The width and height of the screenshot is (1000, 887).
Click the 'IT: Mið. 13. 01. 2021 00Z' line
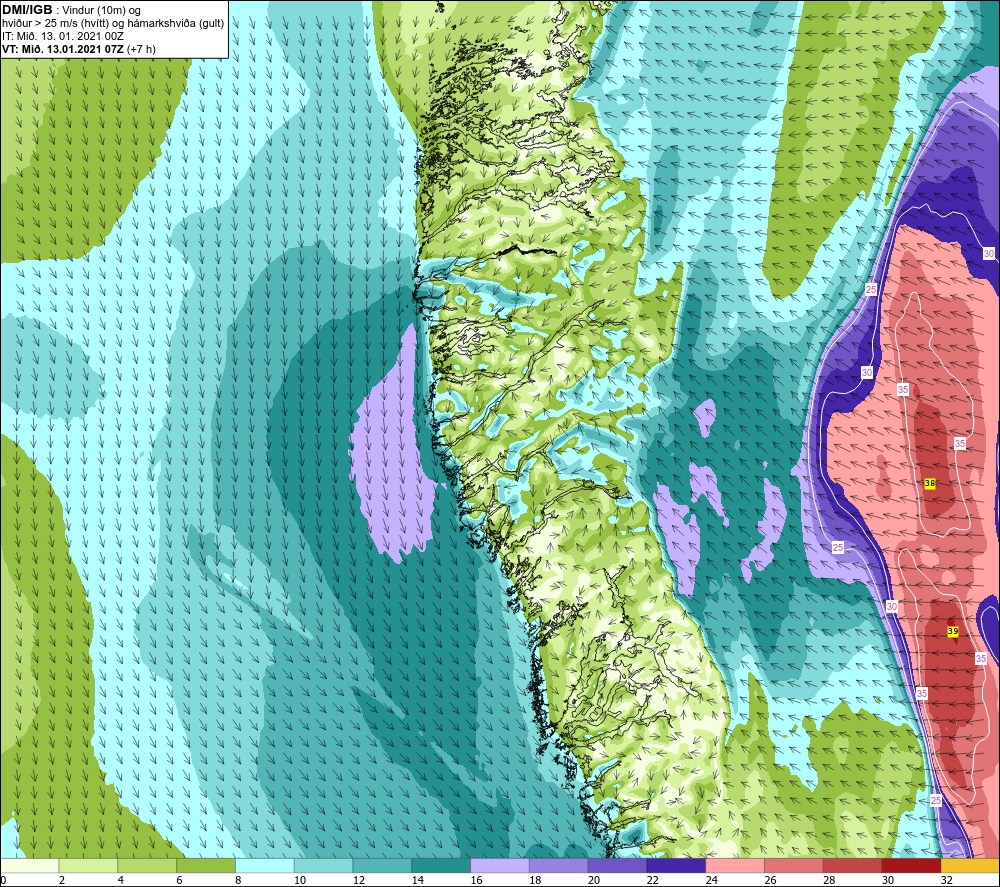click(x=63, y=36)
